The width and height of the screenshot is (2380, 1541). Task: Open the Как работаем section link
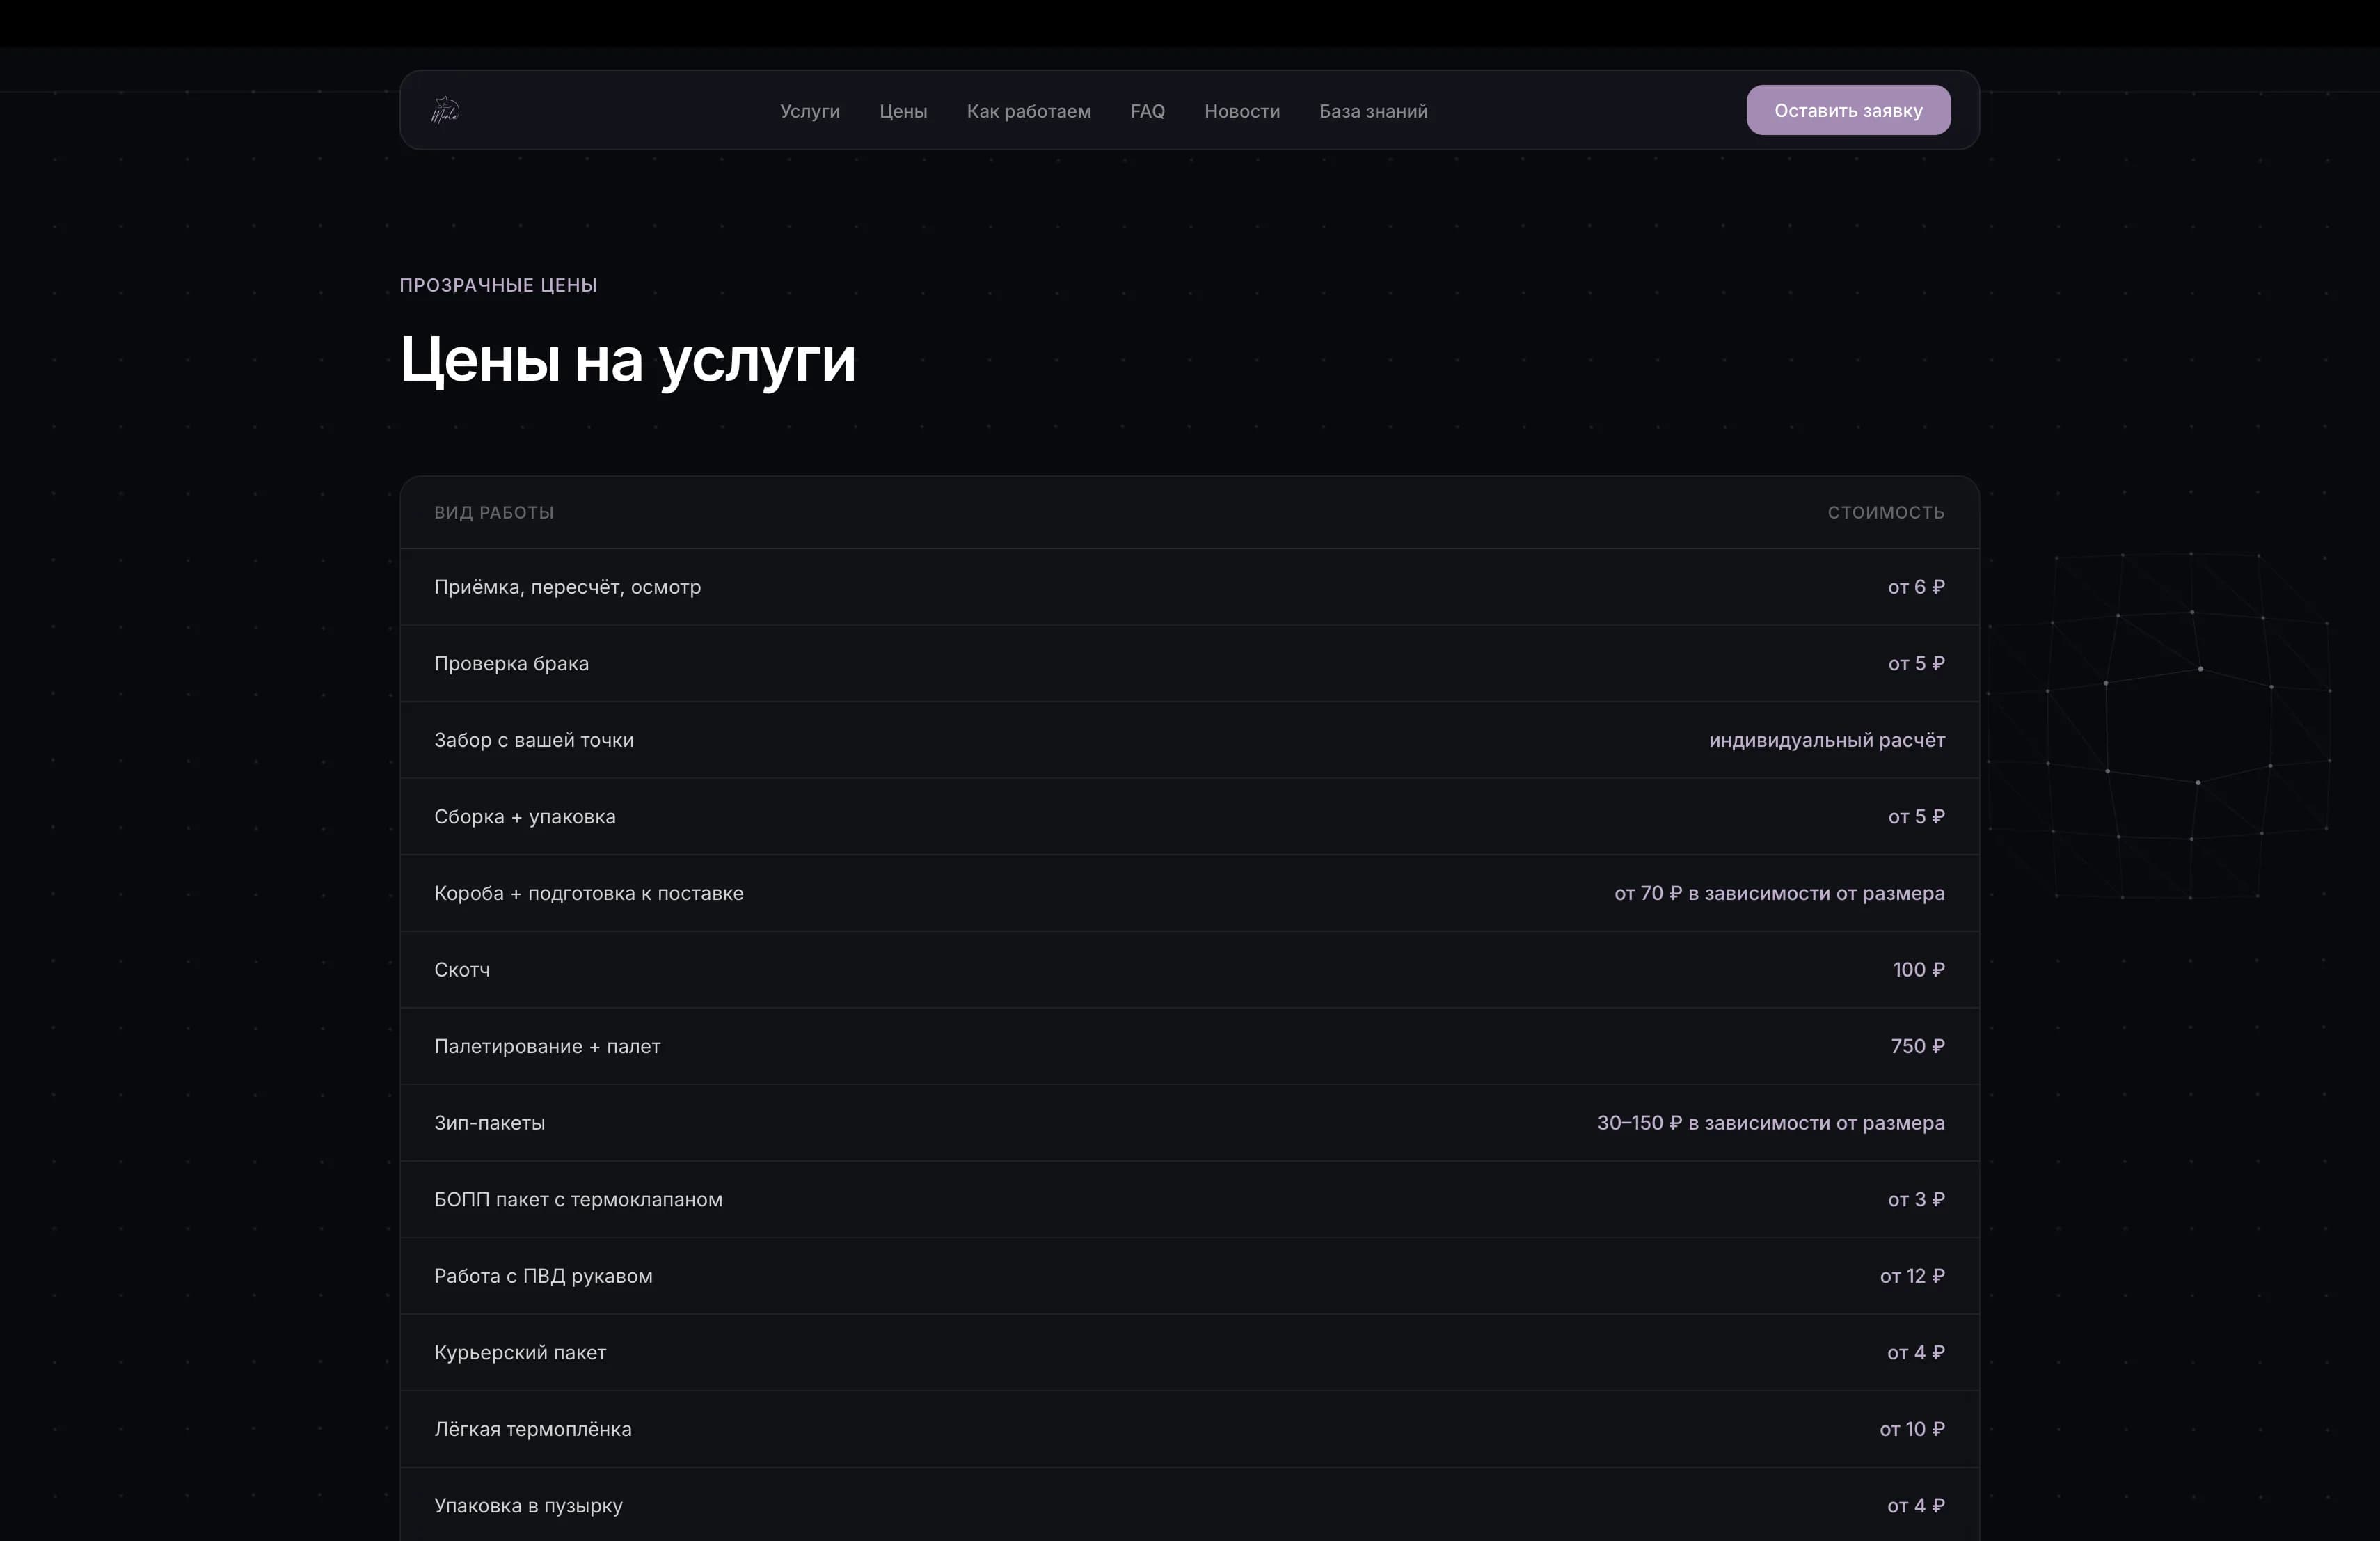[1028, 111]
